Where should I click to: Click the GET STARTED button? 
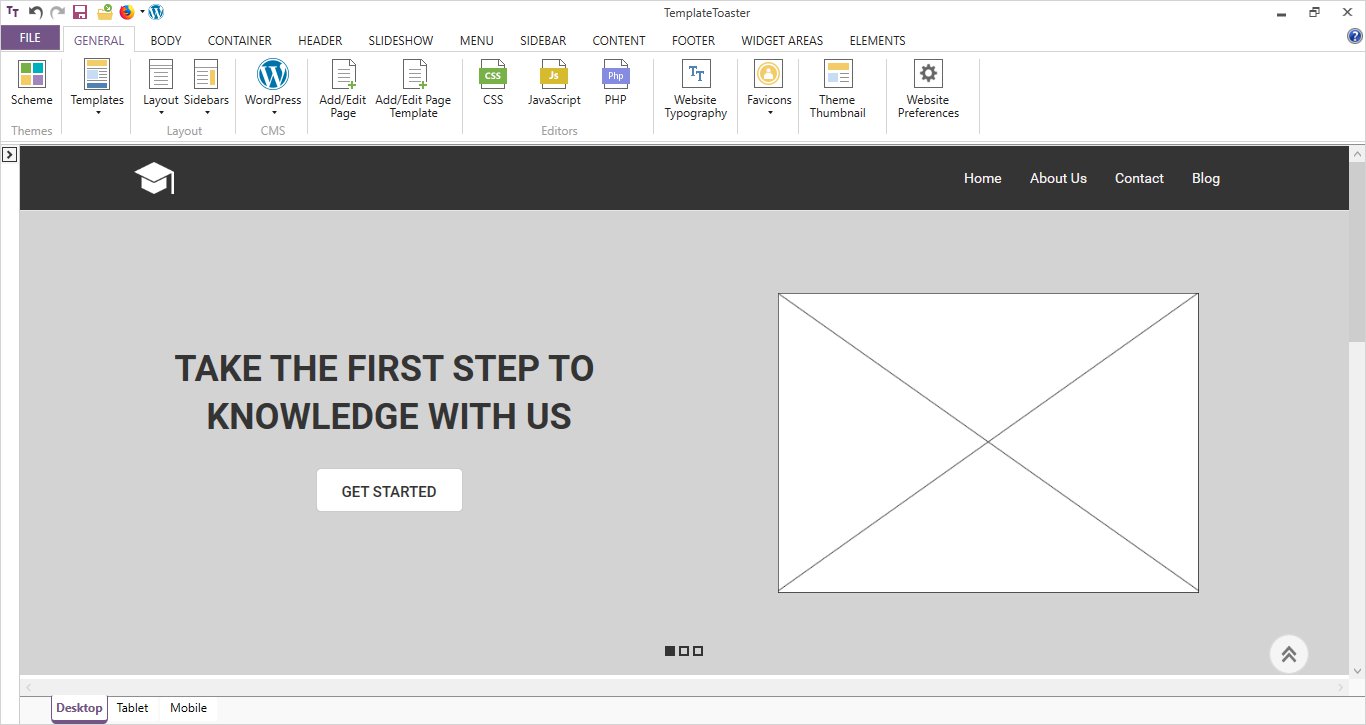coord(389,491)
